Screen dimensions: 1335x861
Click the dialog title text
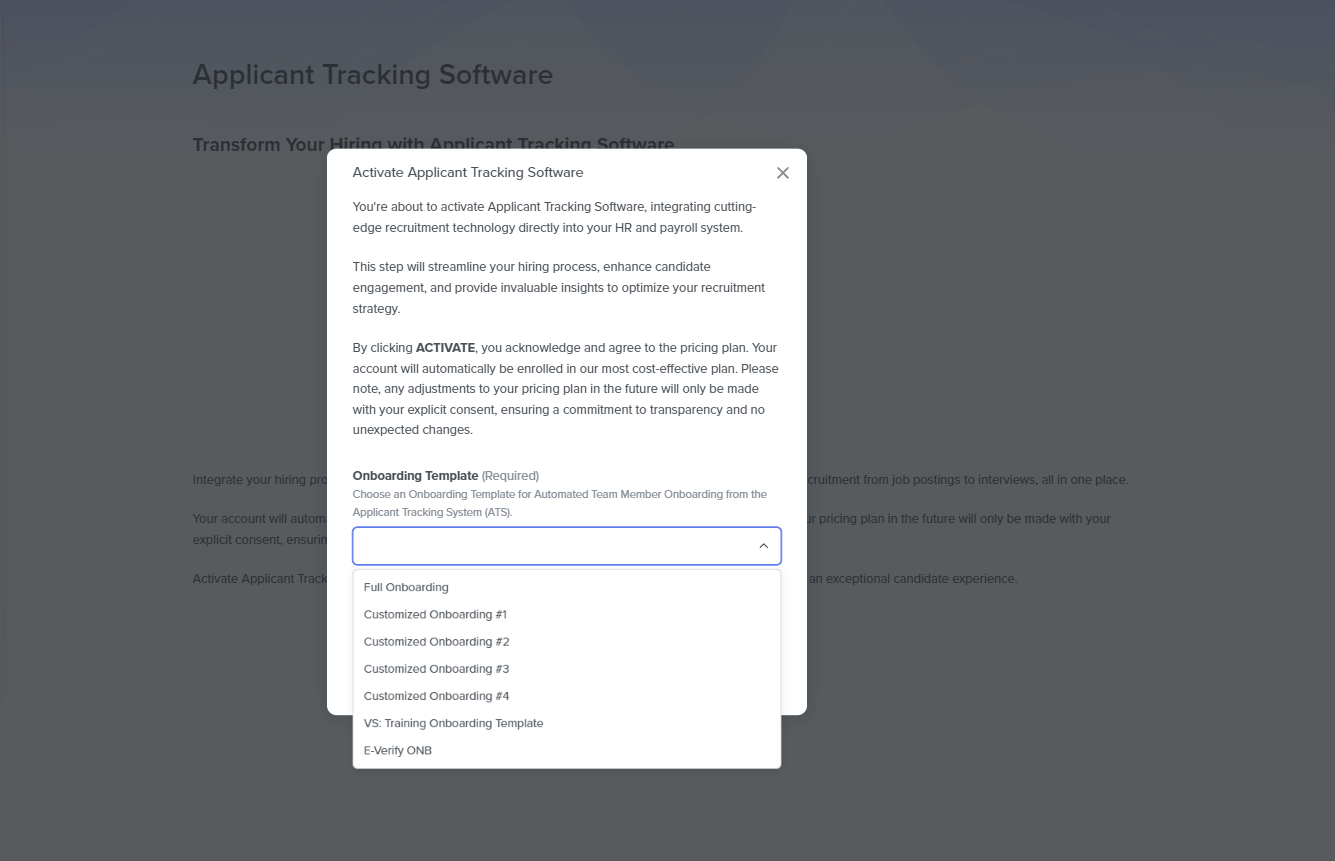[467, 172]
